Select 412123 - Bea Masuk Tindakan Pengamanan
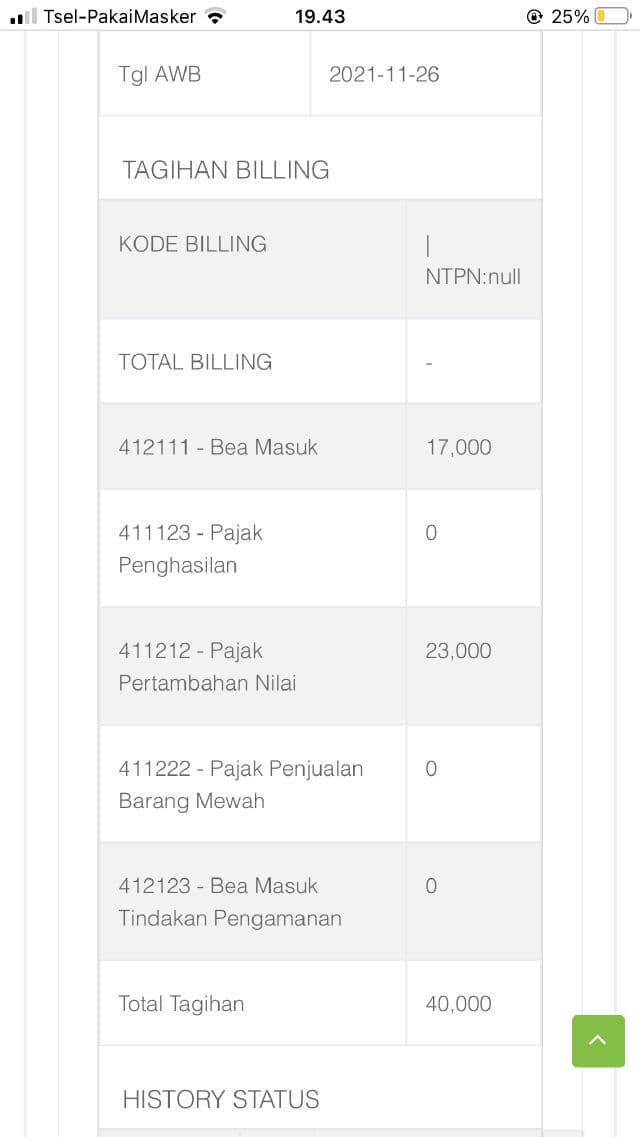Screen dimensions: 640x1137 pos(230,901)
